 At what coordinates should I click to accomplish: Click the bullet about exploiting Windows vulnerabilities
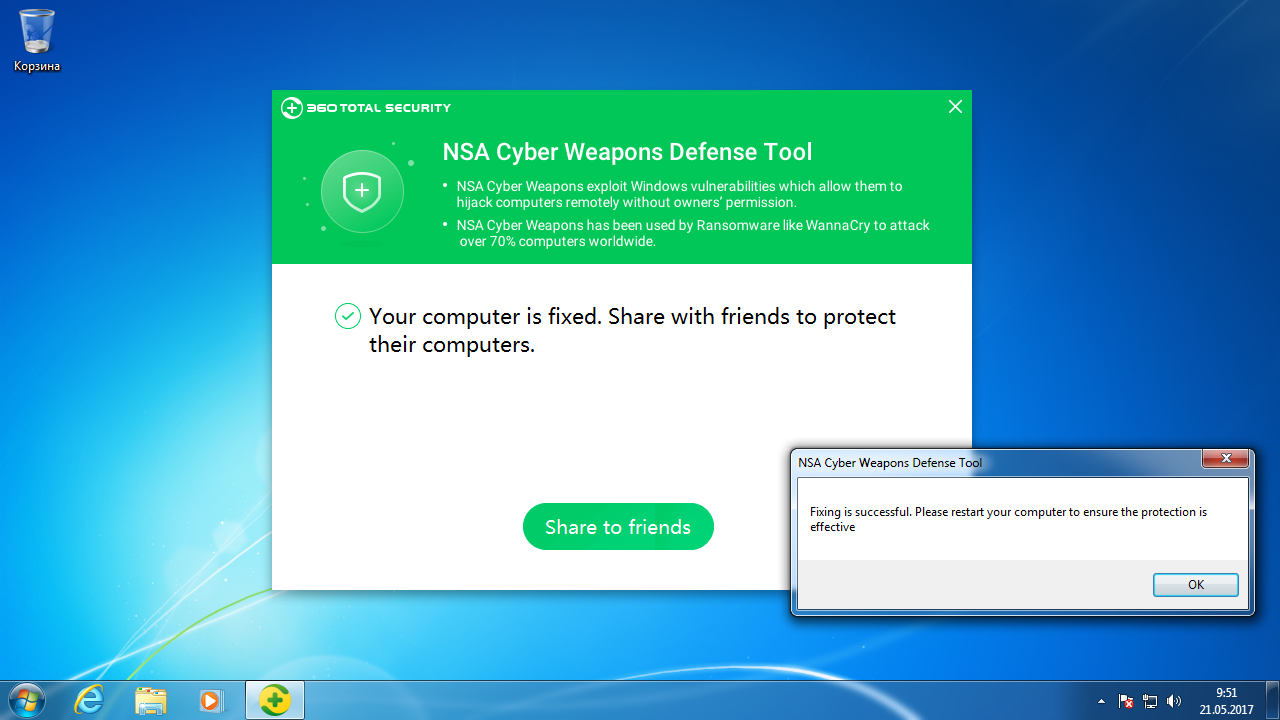point(673,194)
